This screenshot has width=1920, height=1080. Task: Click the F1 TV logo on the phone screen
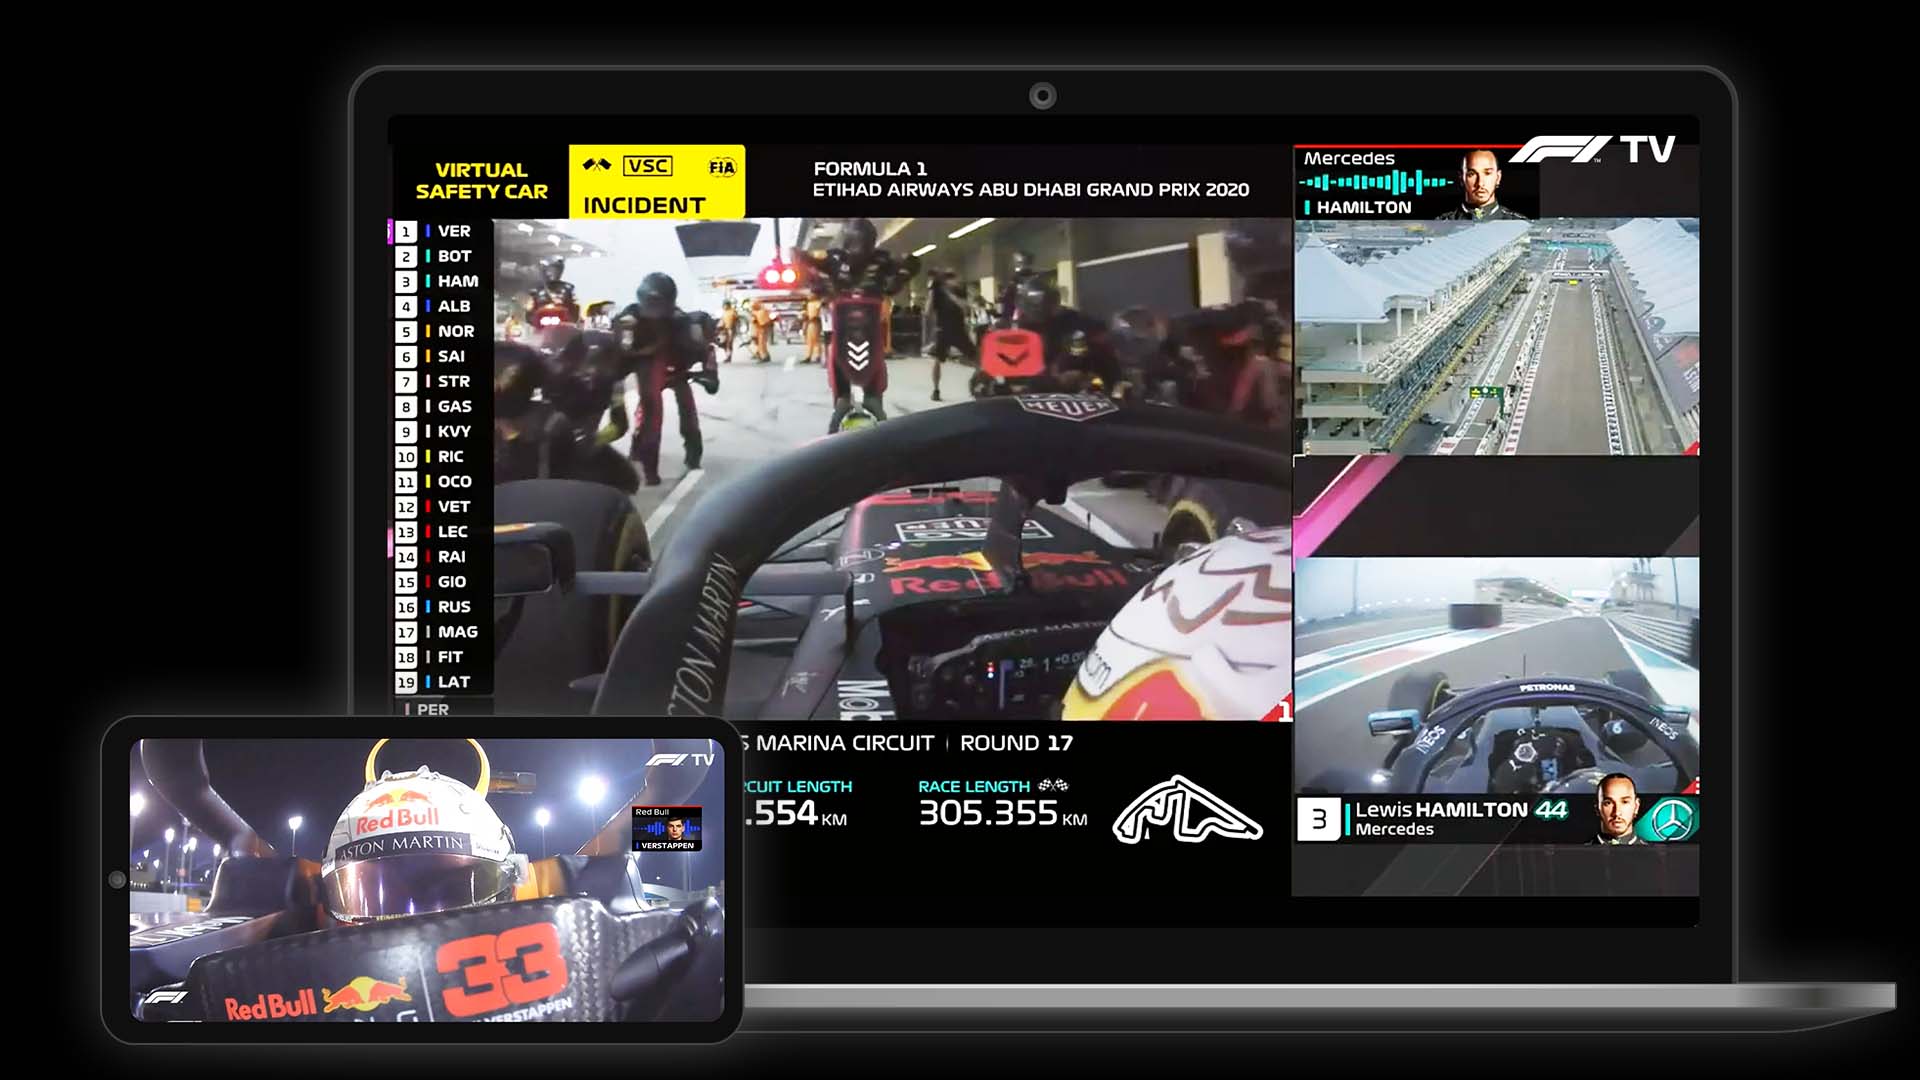[x=680, y=760]
